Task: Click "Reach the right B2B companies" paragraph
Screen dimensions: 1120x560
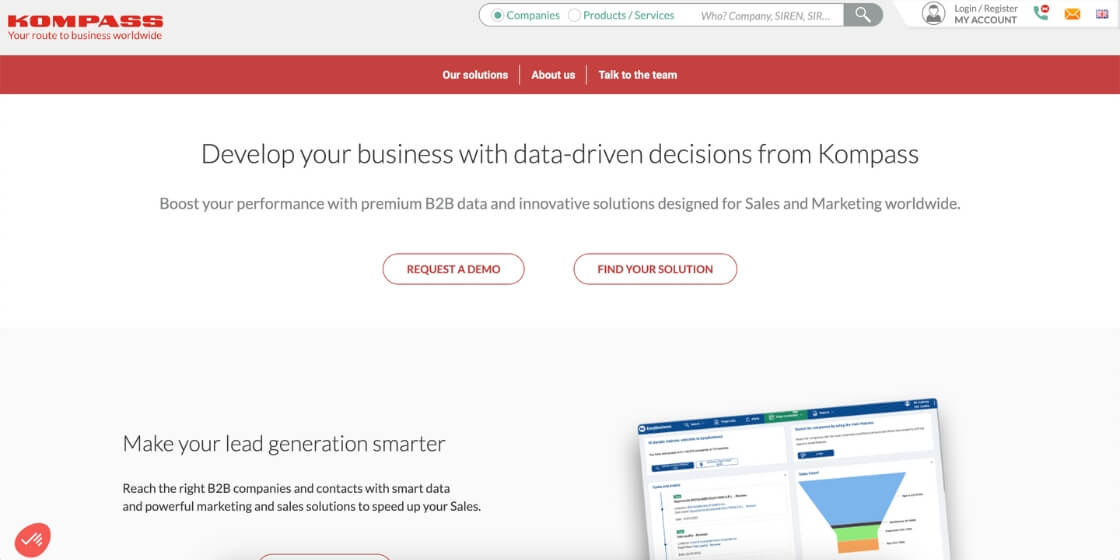Action: 302,498
